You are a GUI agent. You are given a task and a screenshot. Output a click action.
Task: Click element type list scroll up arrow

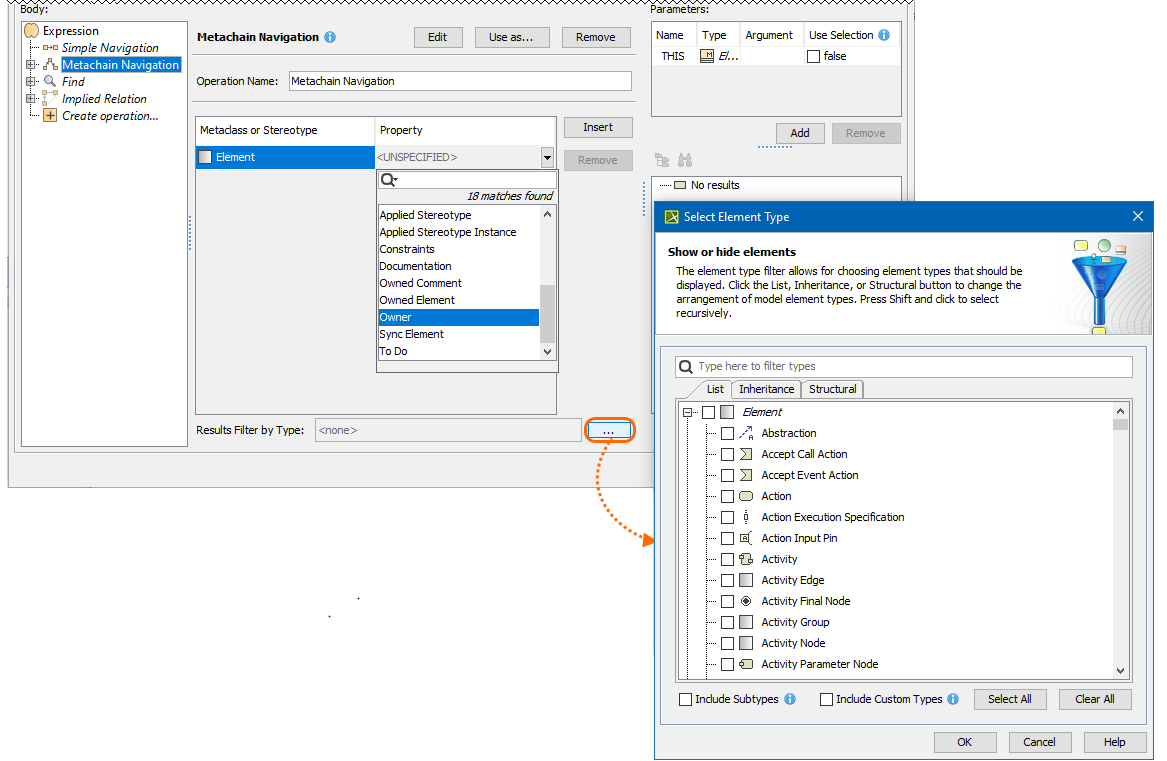click(1120, 411)
